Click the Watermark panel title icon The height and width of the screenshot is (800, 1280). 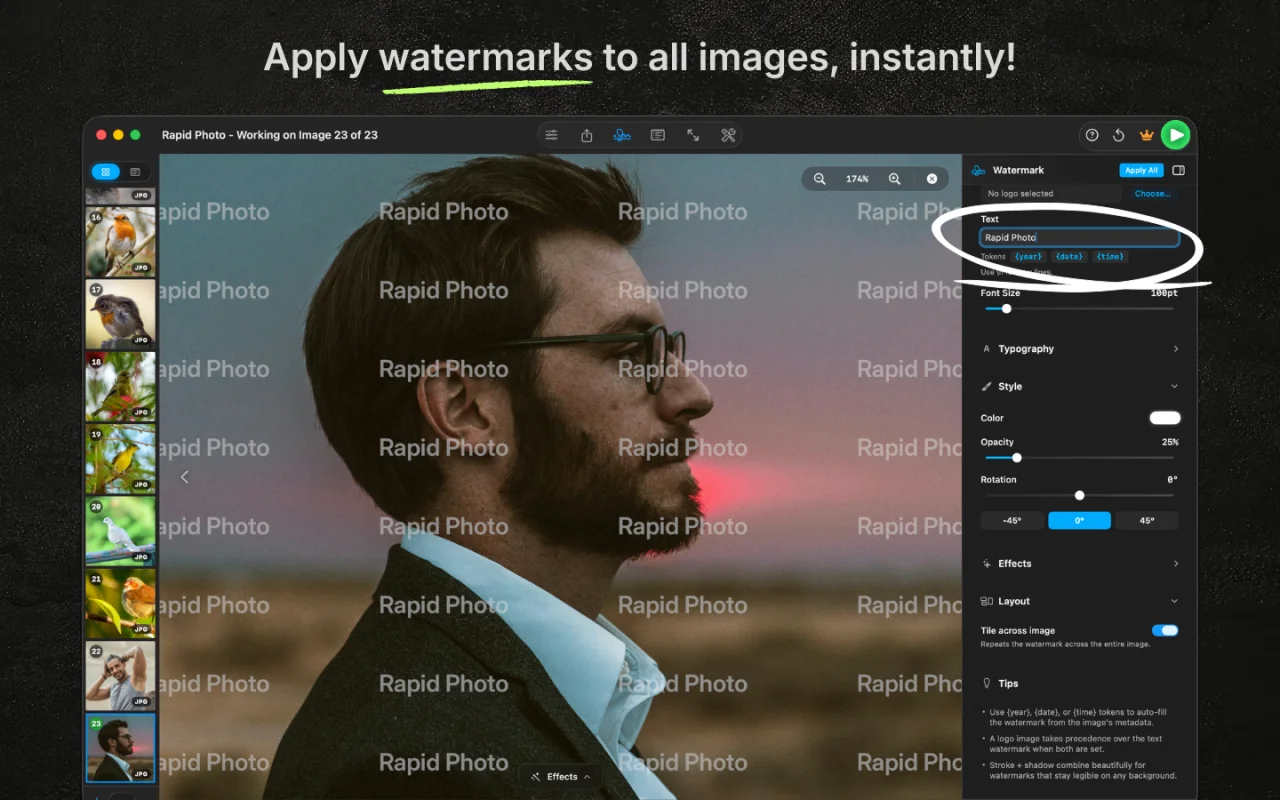click(x=978, y=170)
